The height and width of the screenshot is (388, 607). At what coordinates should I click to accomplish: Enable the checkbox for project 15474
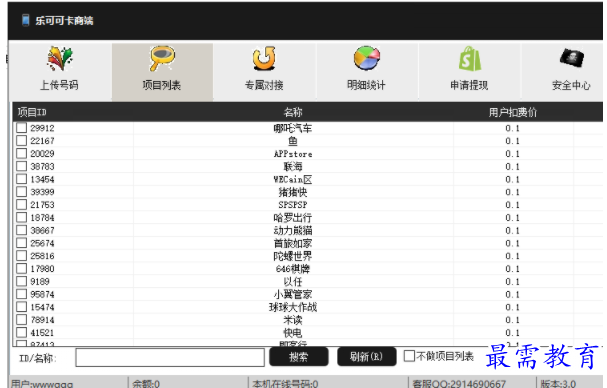click(22, 307)
